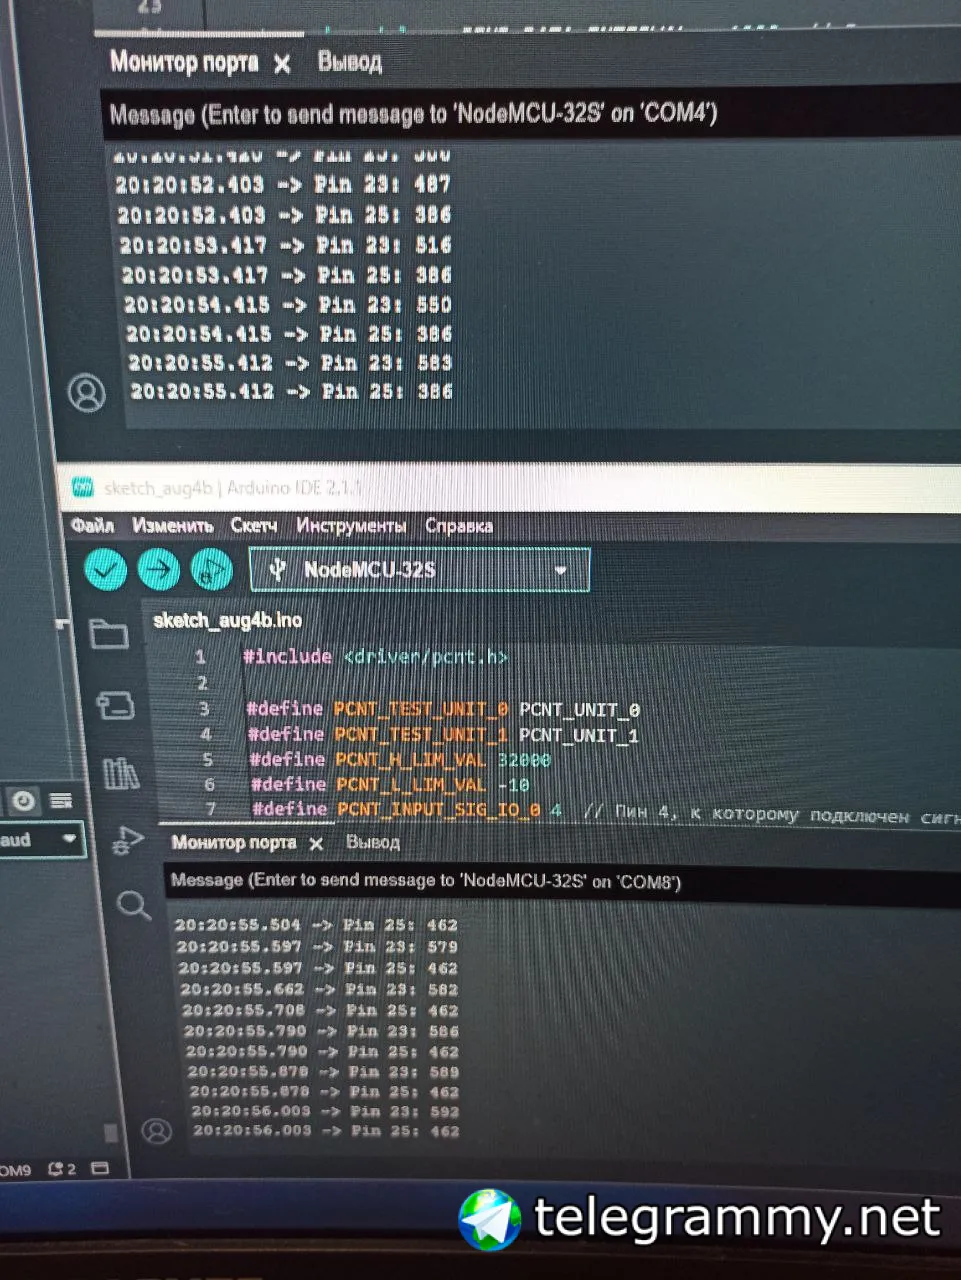Click serial line 'Pin 23: 550'
The height and width of the screenshot is (1280, 961).
tap(288, 304)
